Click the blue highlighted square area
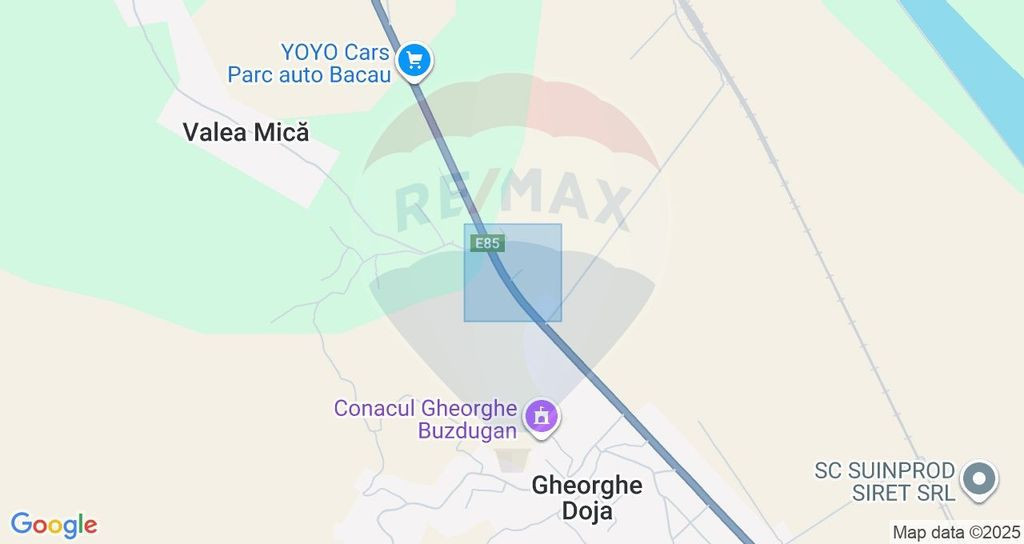This screenshot has height=544, width=1024. pyautogui.click(x=513, y=272)
